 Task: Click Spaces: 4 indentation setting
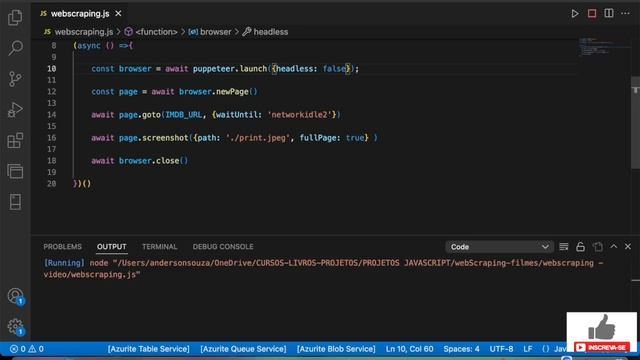coord(461,349)
